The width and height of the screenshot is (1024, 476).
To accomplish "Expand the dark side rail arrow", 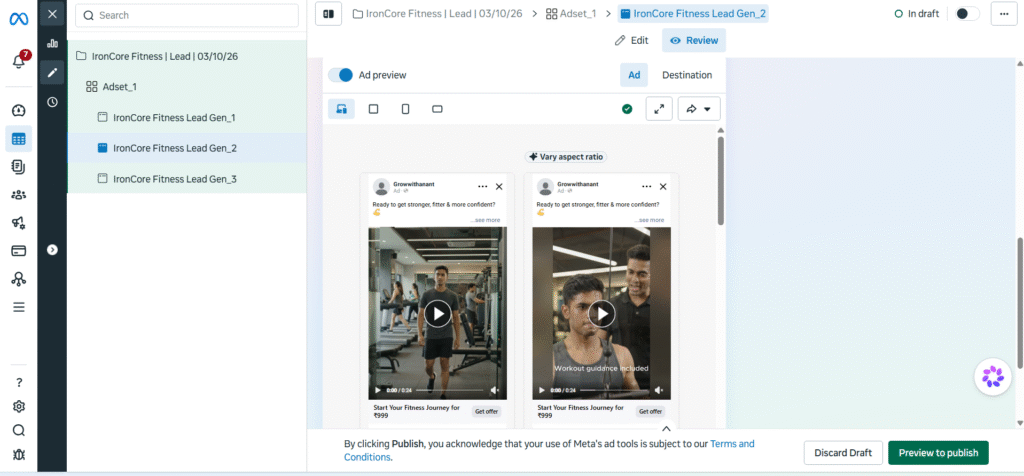I will [x=52, y=249].
